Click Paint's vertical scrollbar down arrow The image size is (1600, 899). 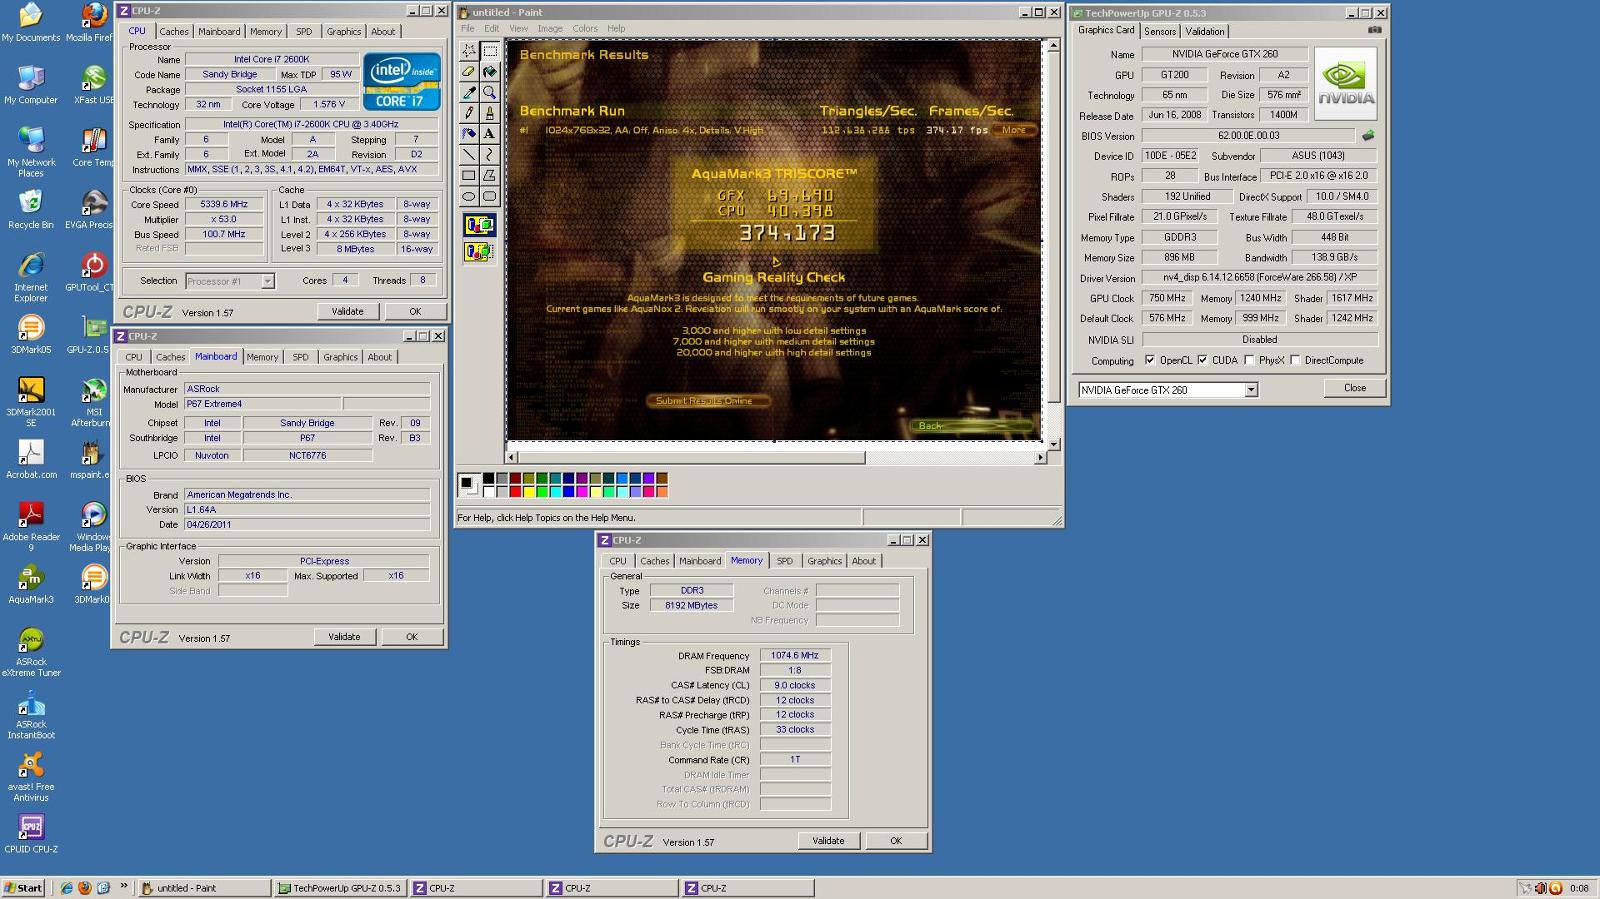pyautogui.click(x=1053, y=444)
